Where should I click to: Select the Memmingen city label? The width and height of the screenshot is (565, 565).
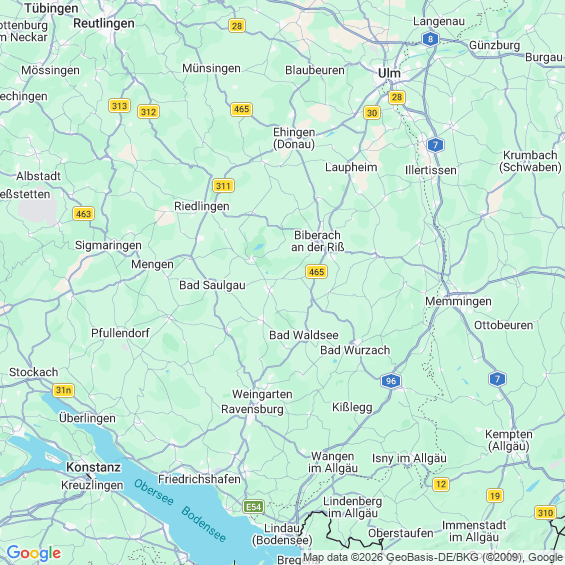[x=458, y=301]
